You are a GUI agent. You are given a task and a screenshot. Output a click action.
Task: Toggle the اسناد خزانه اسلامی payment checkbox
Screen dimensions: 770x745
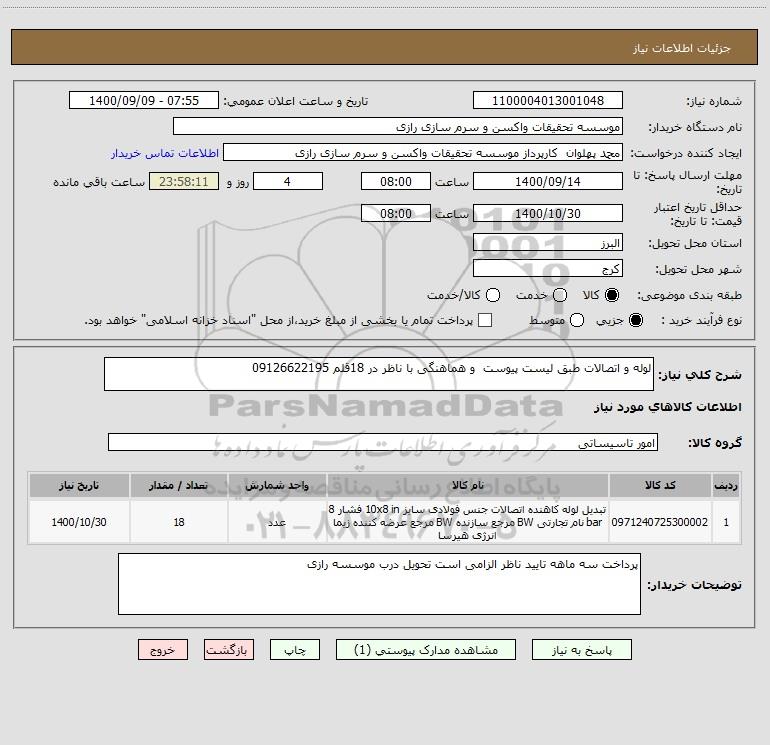pos(485,320)
